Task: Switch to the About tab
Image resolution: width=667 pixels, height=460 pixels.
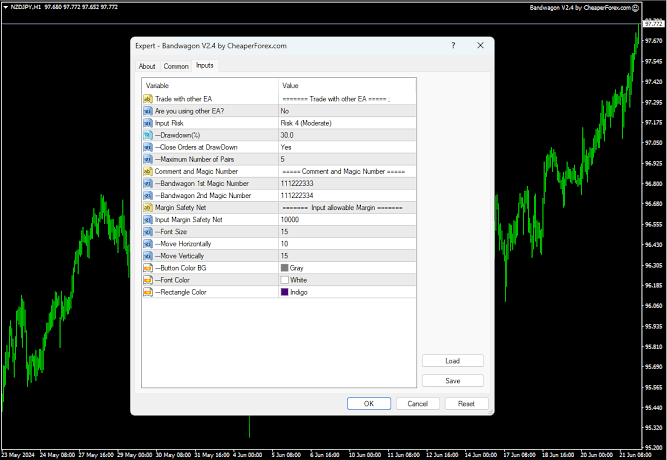Action: point(147,66)
